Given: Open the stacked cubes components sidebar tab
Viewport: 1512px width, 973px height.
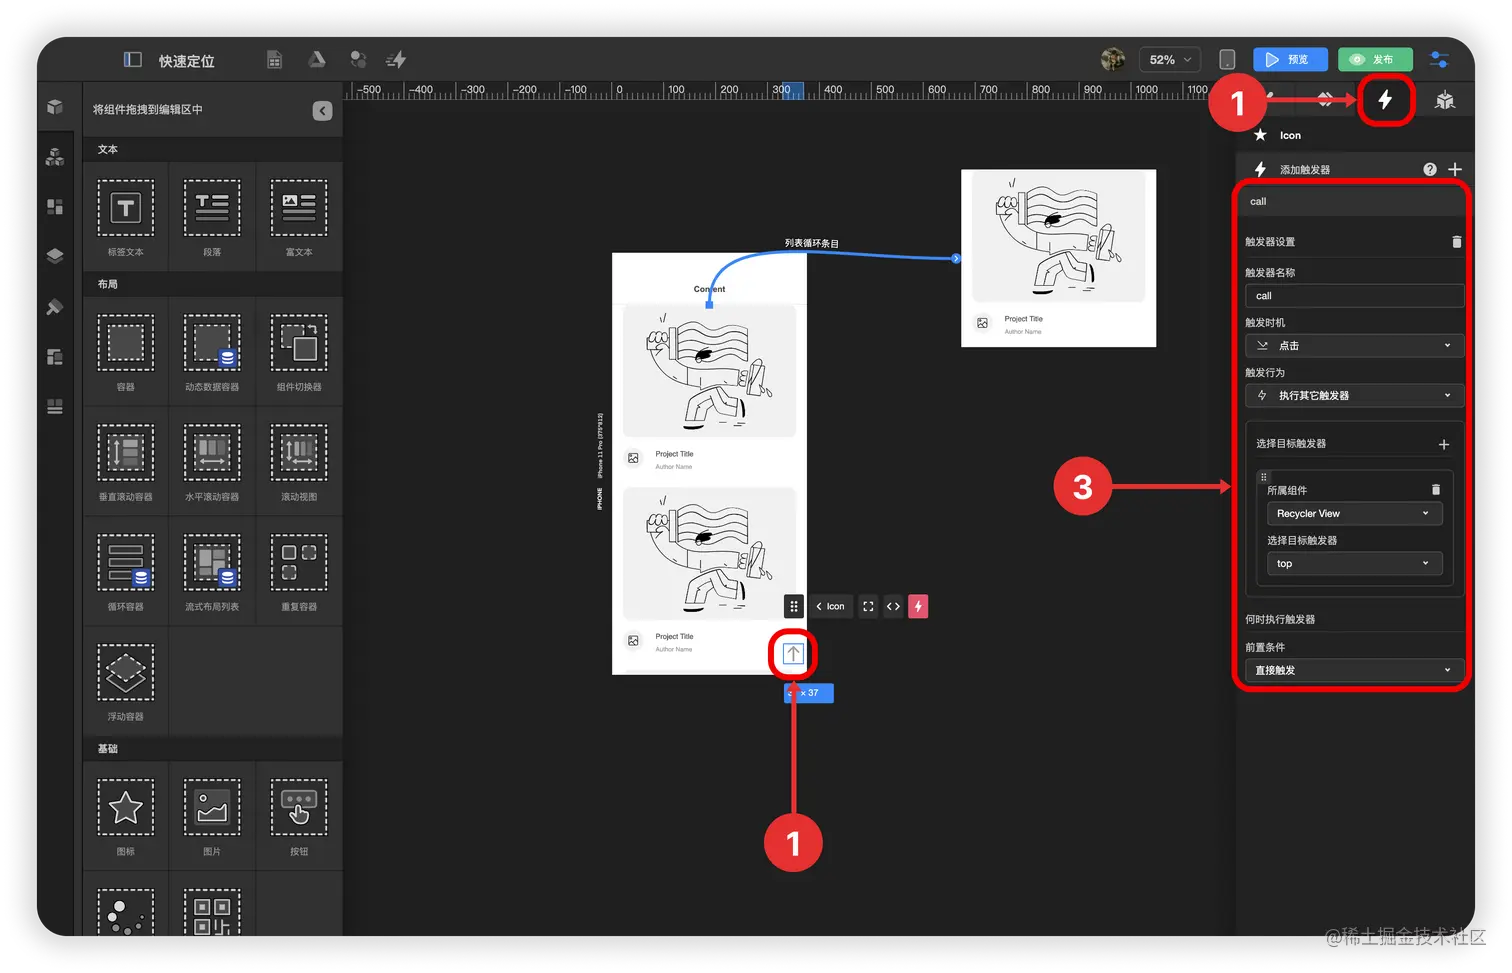Looking at the screenshot, I should [55, 157].
